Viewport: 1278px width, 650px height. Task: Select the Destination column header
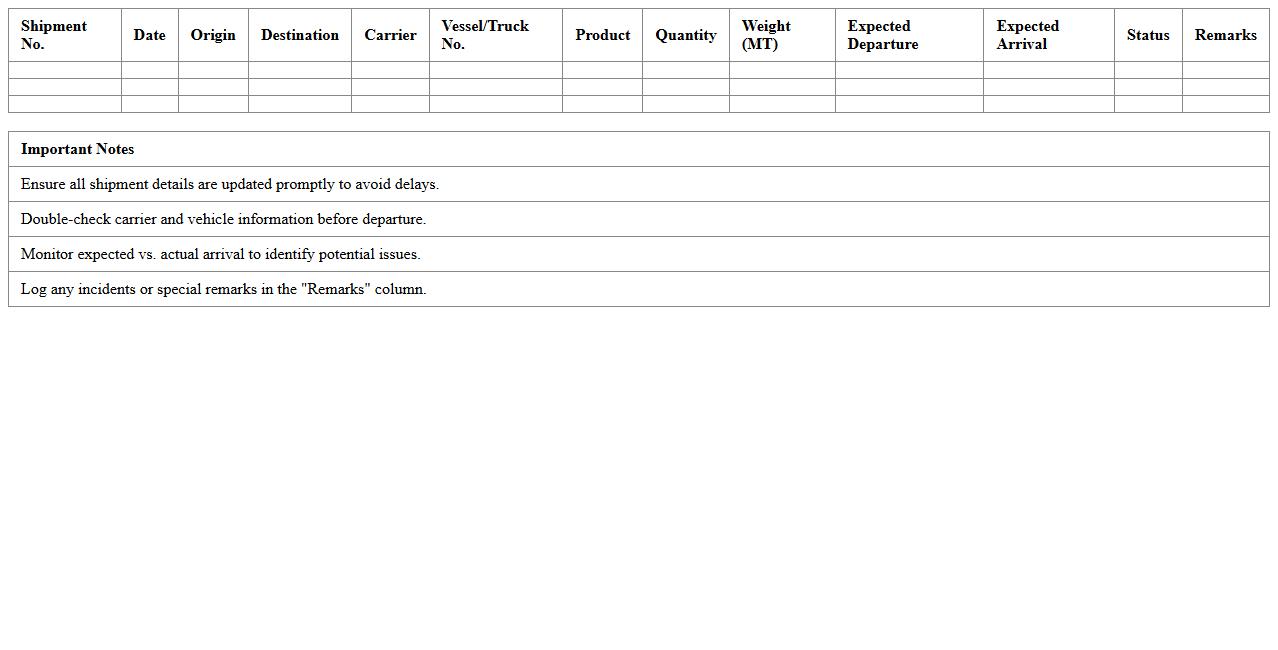tap(299, 35)
